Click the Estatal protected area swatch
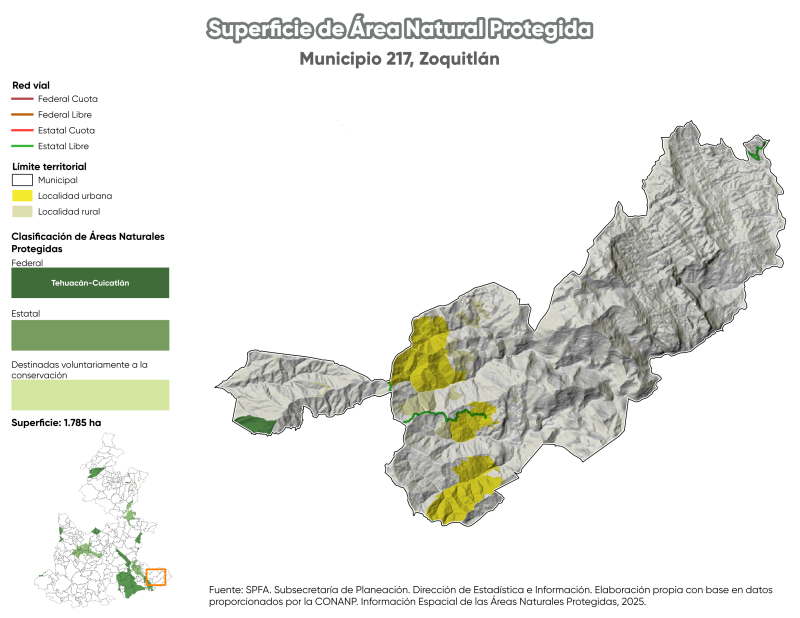This screenshot has height=618, width=800. tap(90, 335)
